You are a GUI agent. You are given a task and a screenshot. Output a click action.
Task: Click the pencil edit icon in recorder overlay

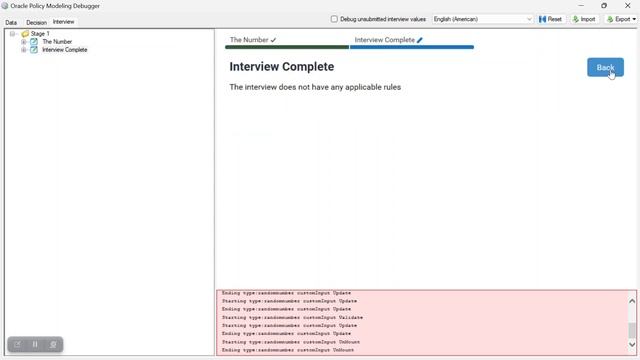pos(17,344)
